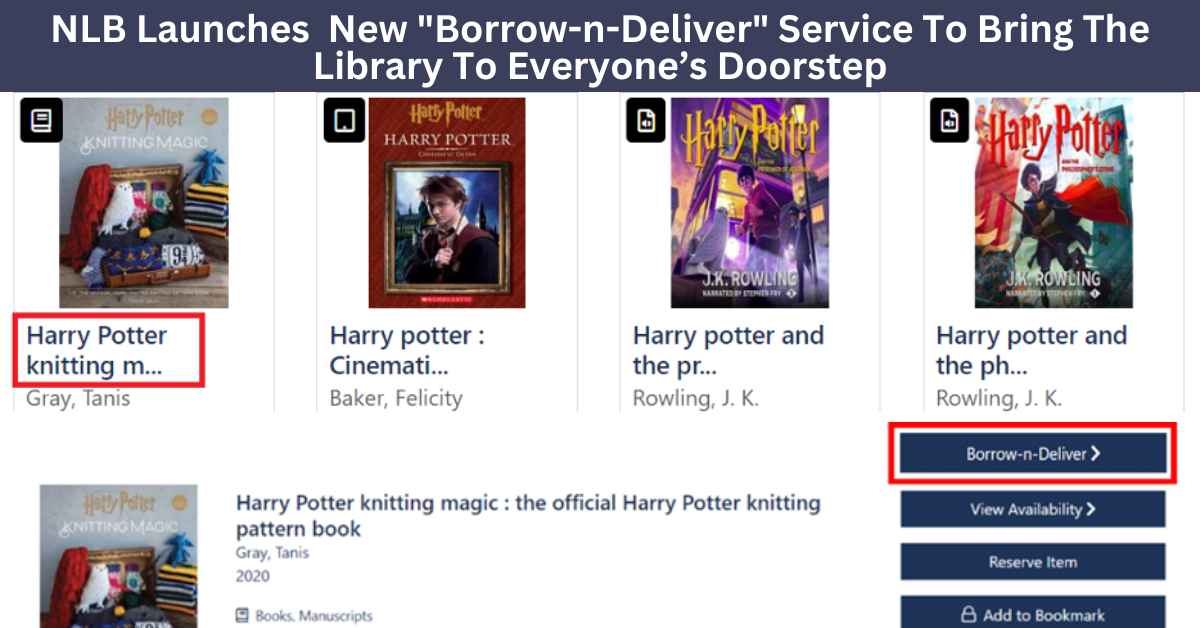Click the tablet eBook icon on Cinematic Guide
The height and width of the screenshot is (628, 1200).
(x=344, y=121)
